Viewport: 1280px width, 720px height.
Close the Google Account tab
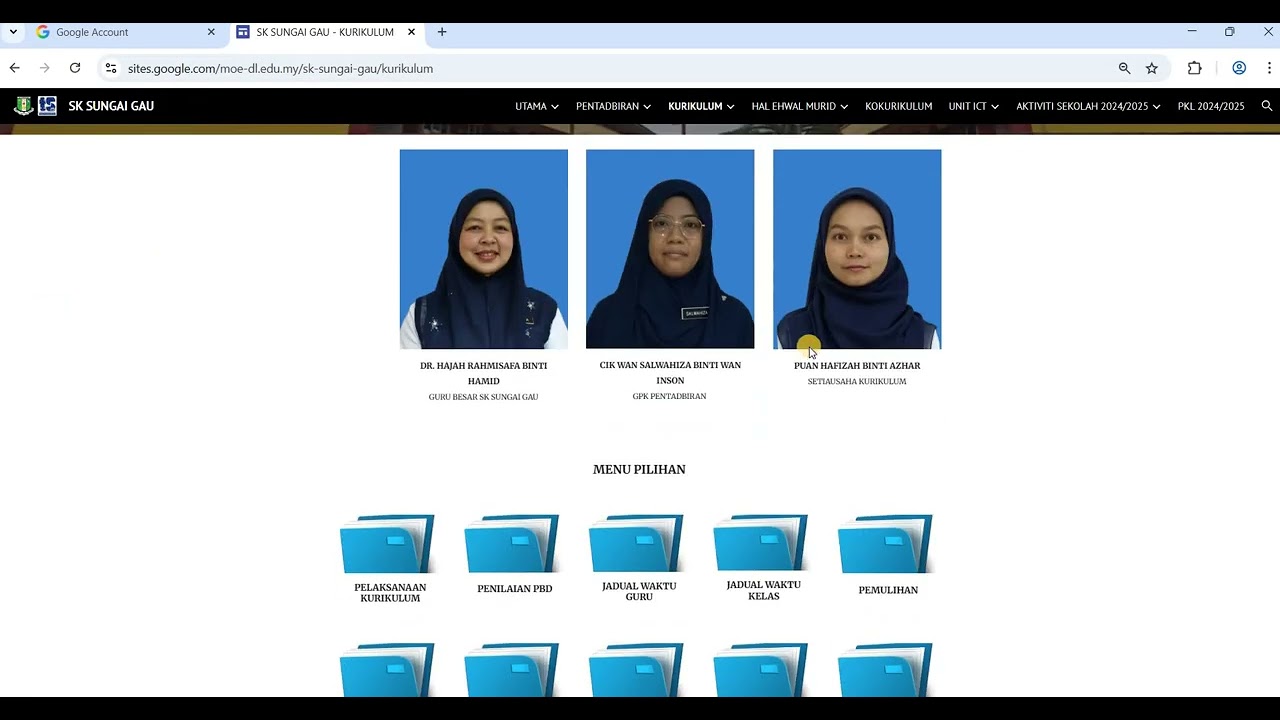tap(211, 32)
